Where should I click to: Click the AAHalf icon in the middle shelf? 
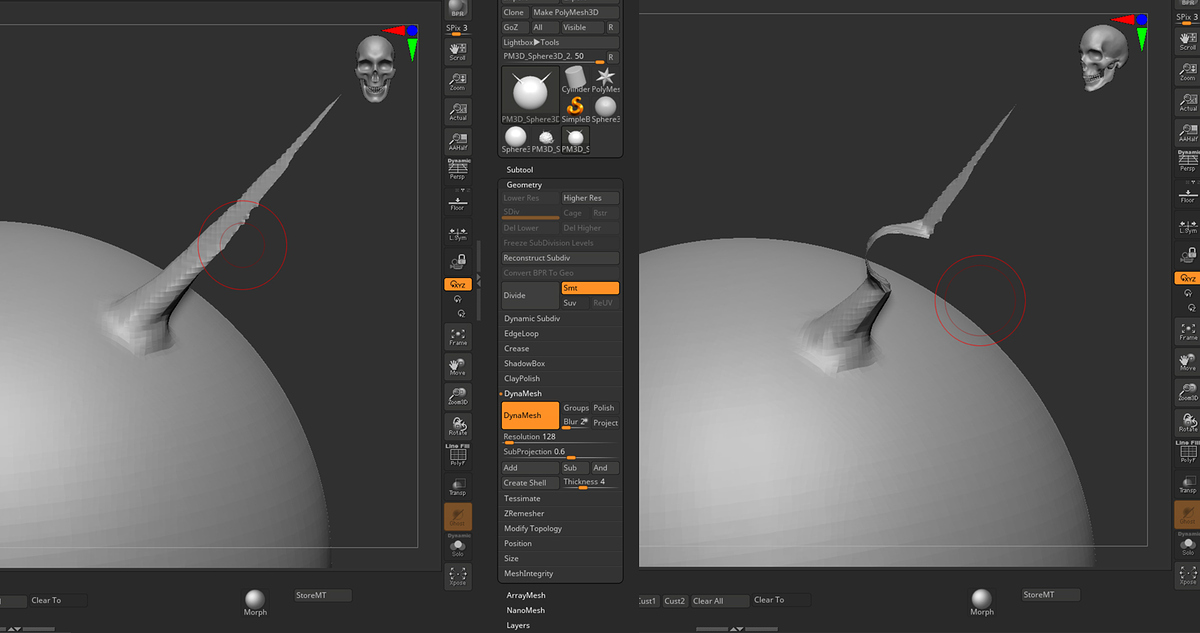[x=457, y=141]
